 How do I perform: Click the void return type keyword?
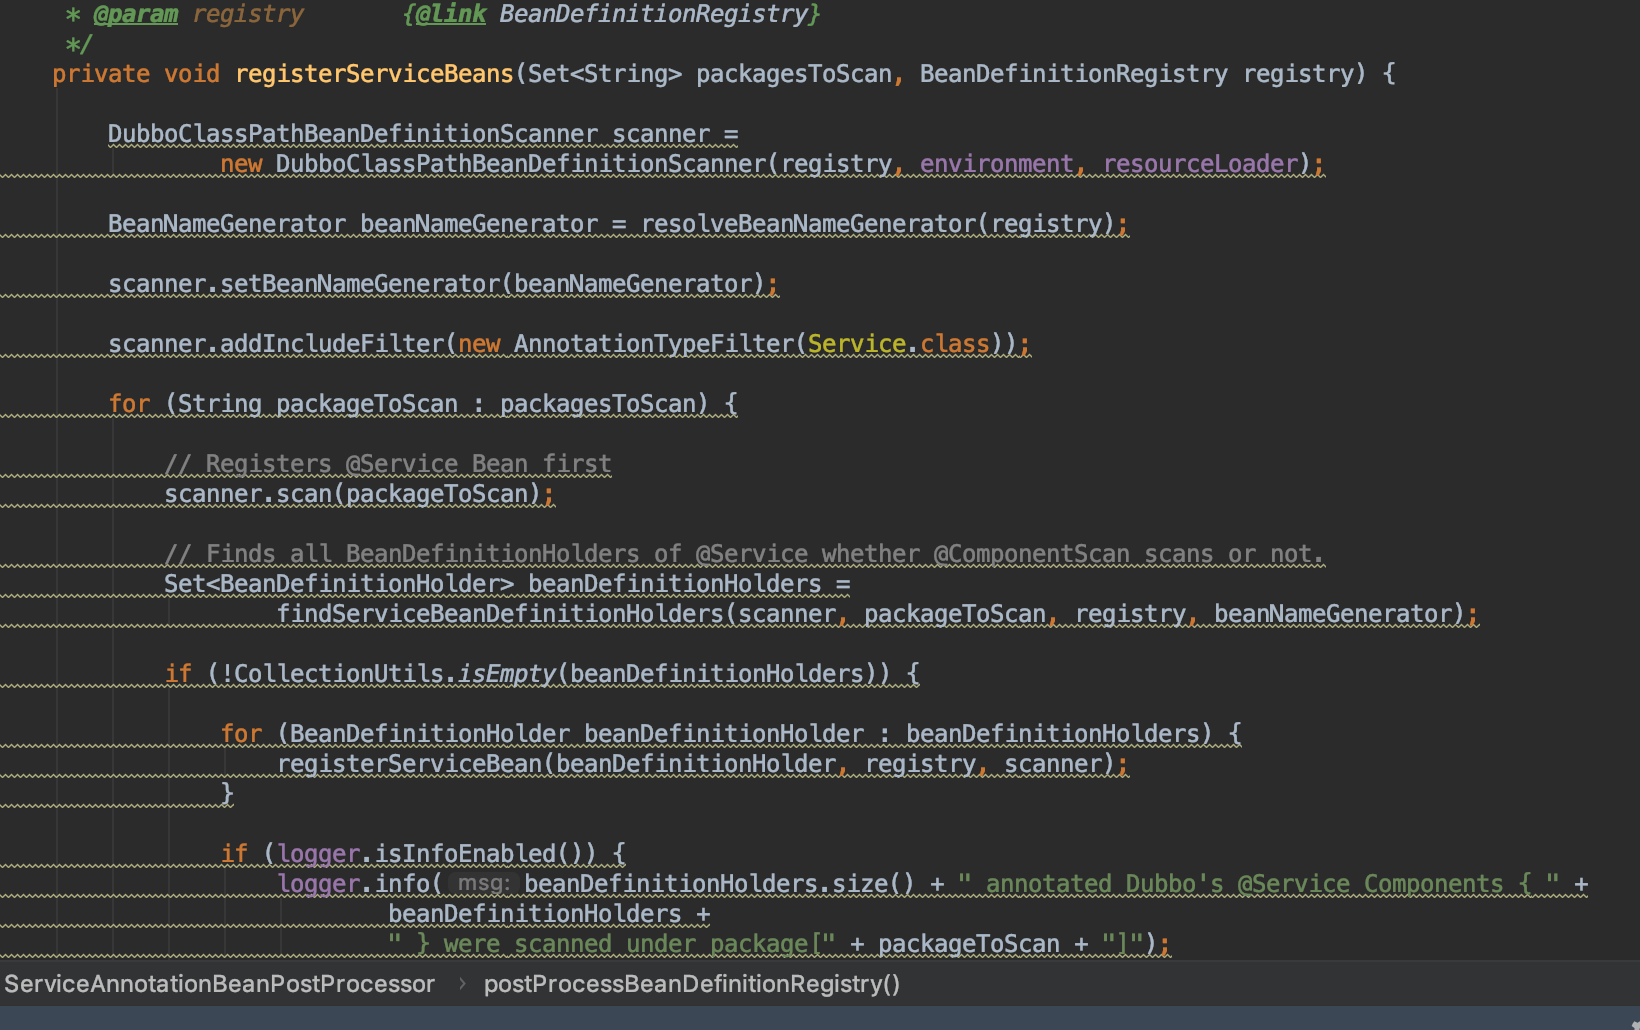[x=192, y=74]
